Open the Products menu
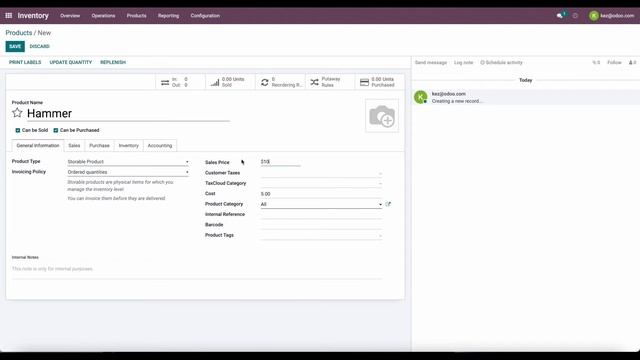 136,16
